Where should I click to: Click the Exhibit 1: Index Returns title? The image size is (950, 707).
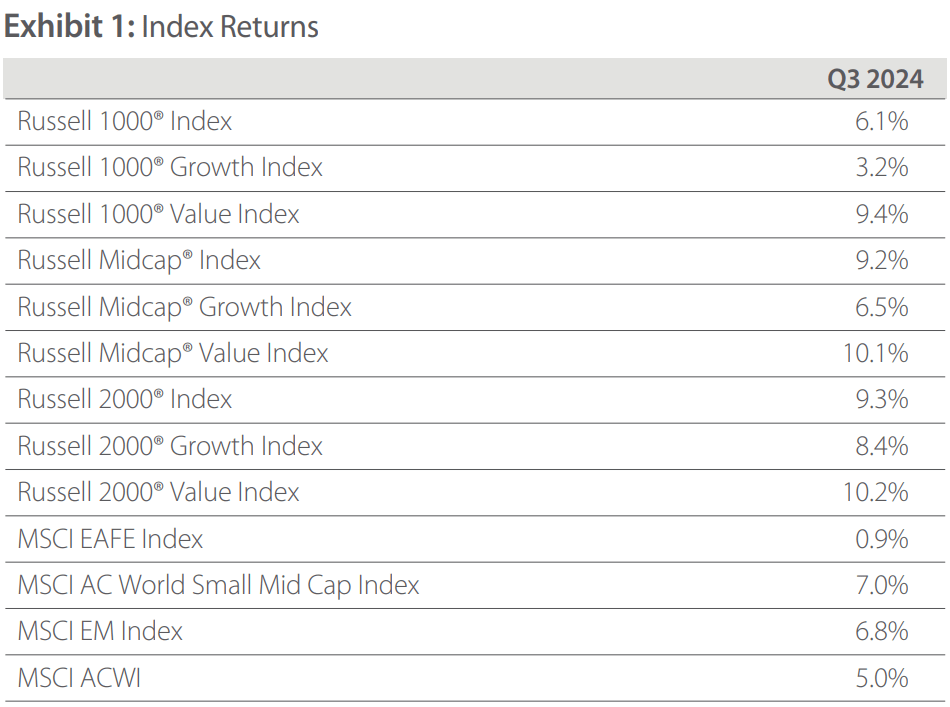pyautogui.click(x=161, y=26)
